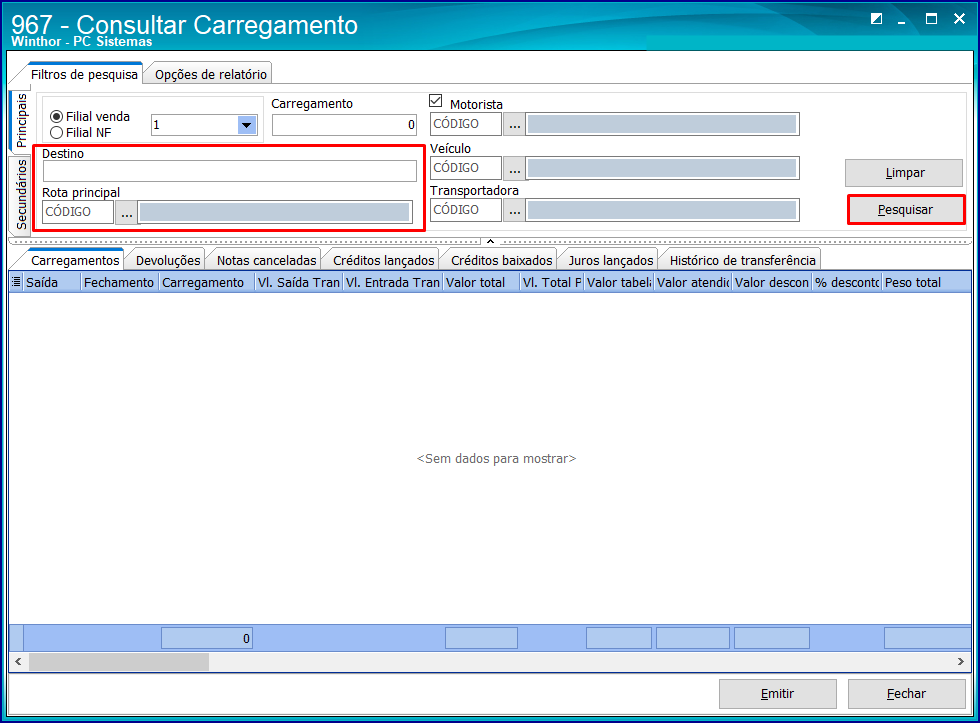This screenshot has height=723, width=980.
Task: Close the Consultar Carregamento window
Action: [x=959, y=19]
